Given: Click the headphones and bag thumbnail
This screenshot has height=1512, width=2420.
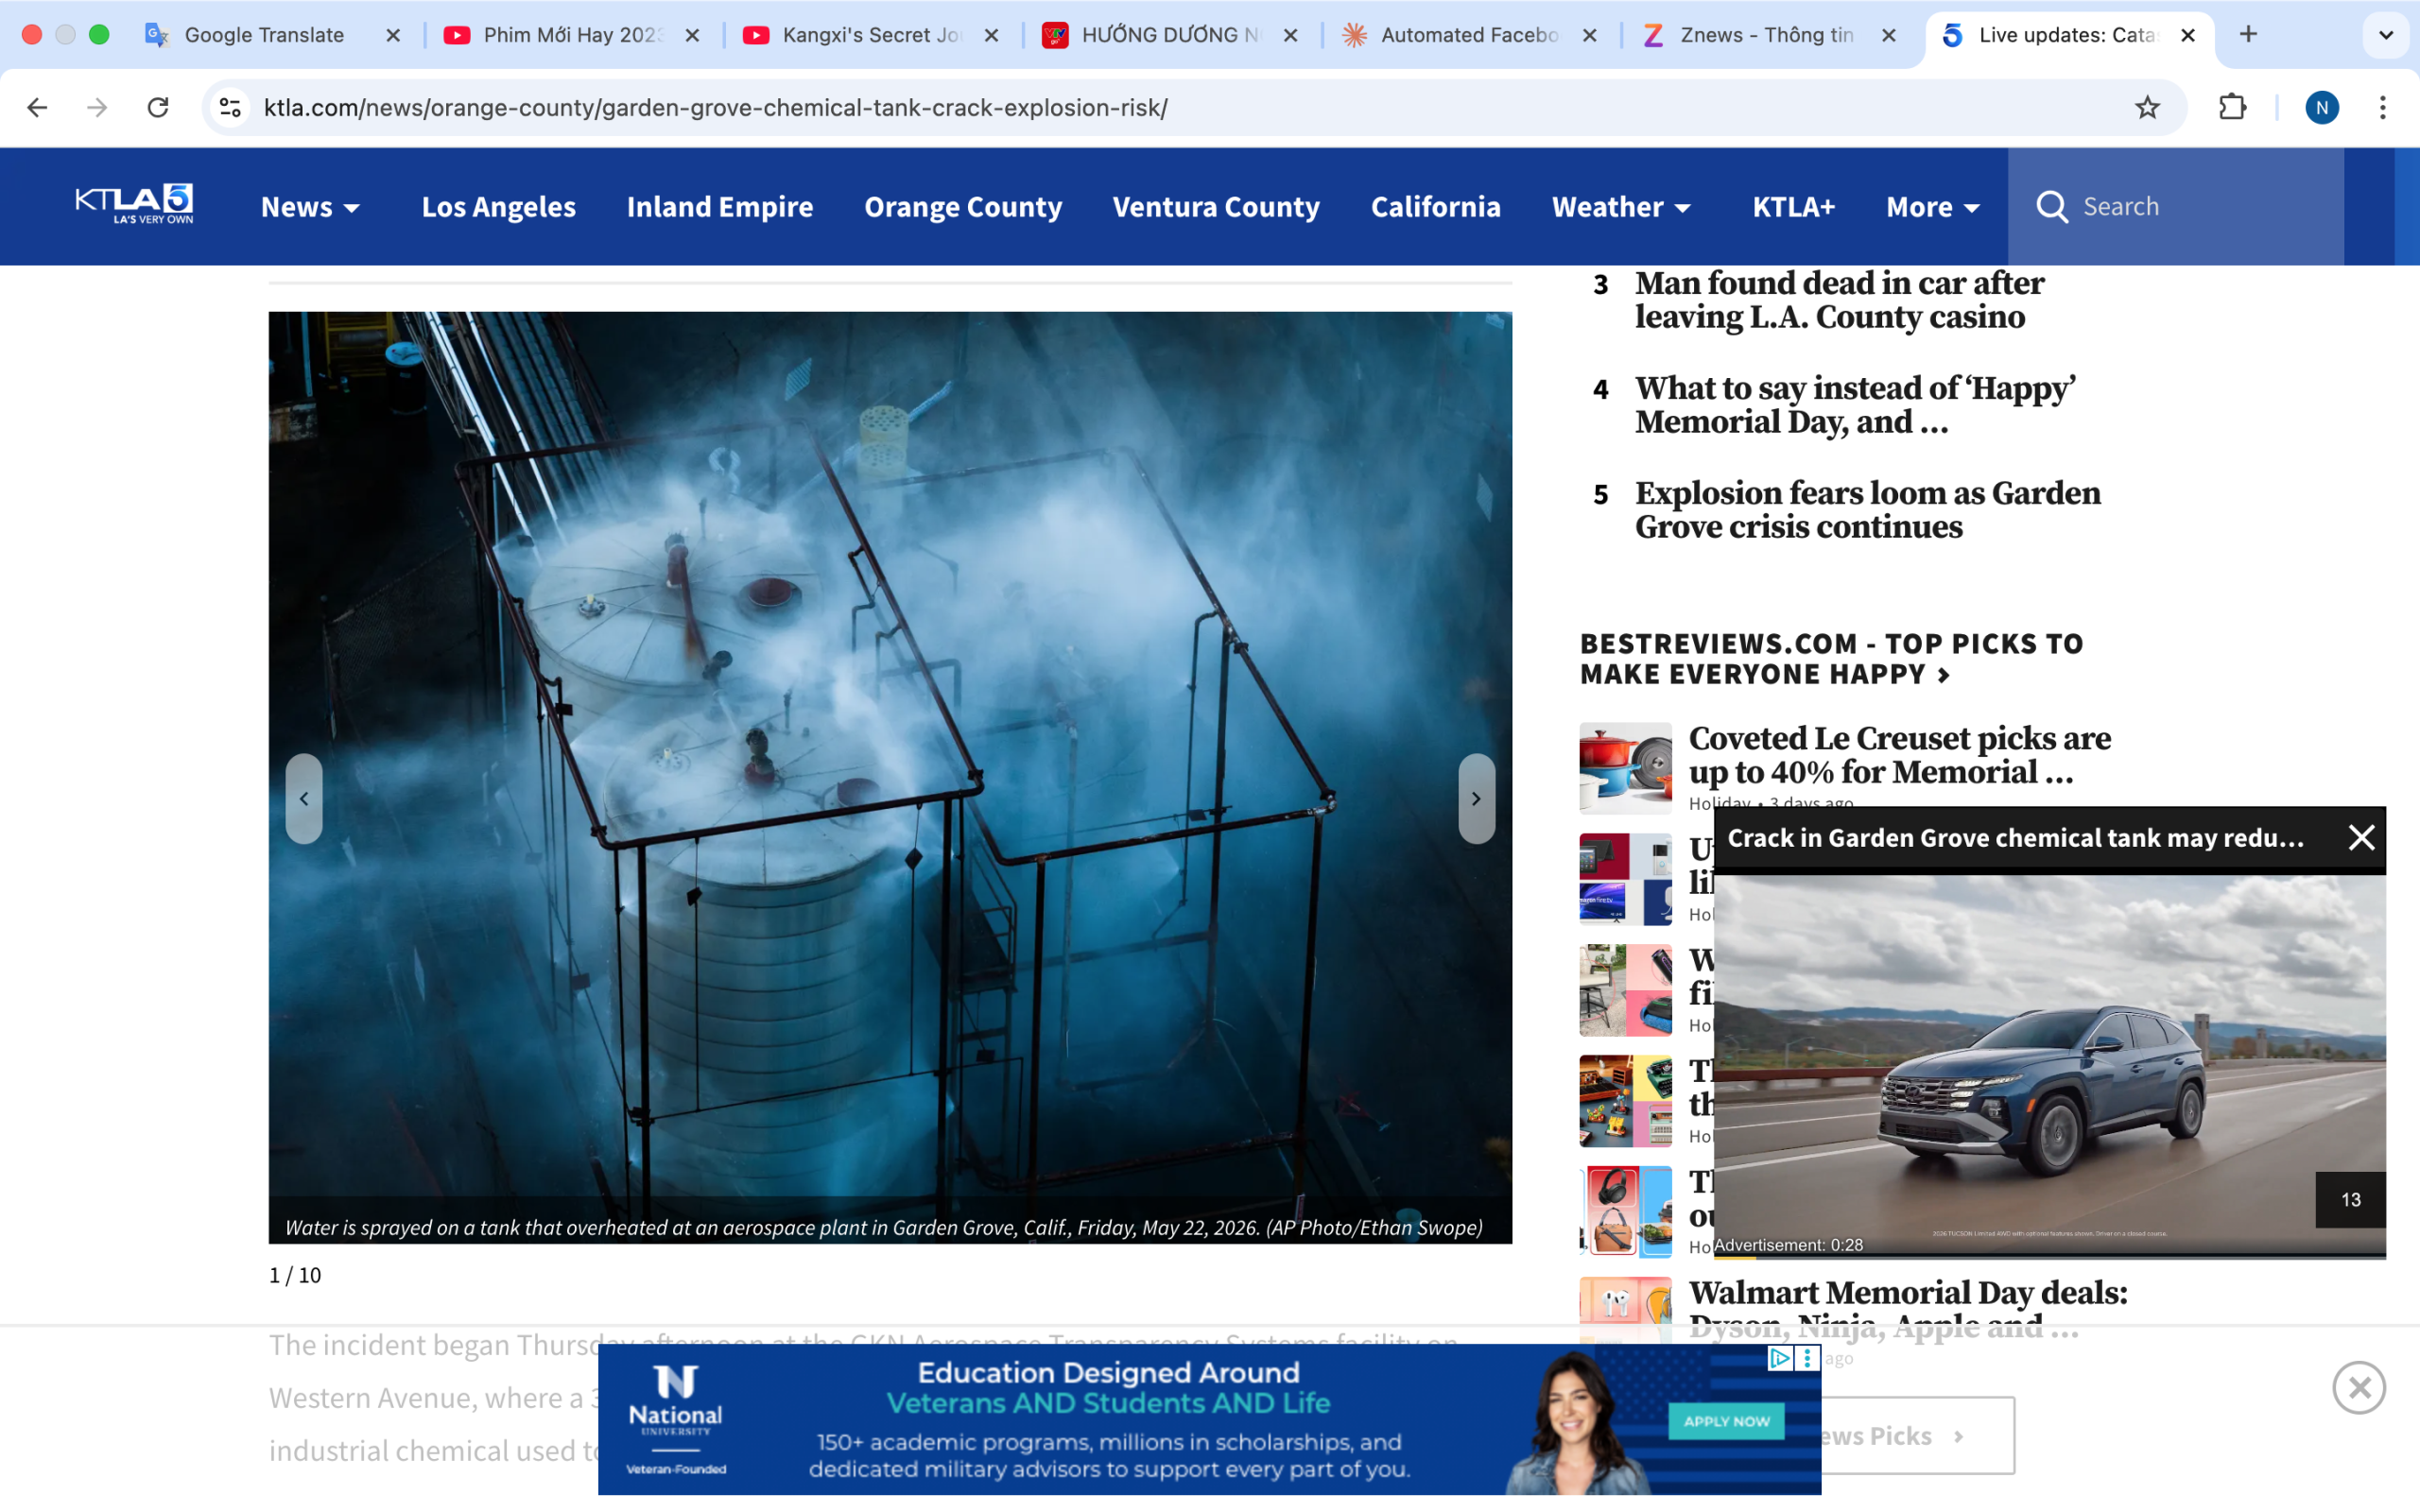Looking at the screenshot, I should [x=1625, y=1211].
